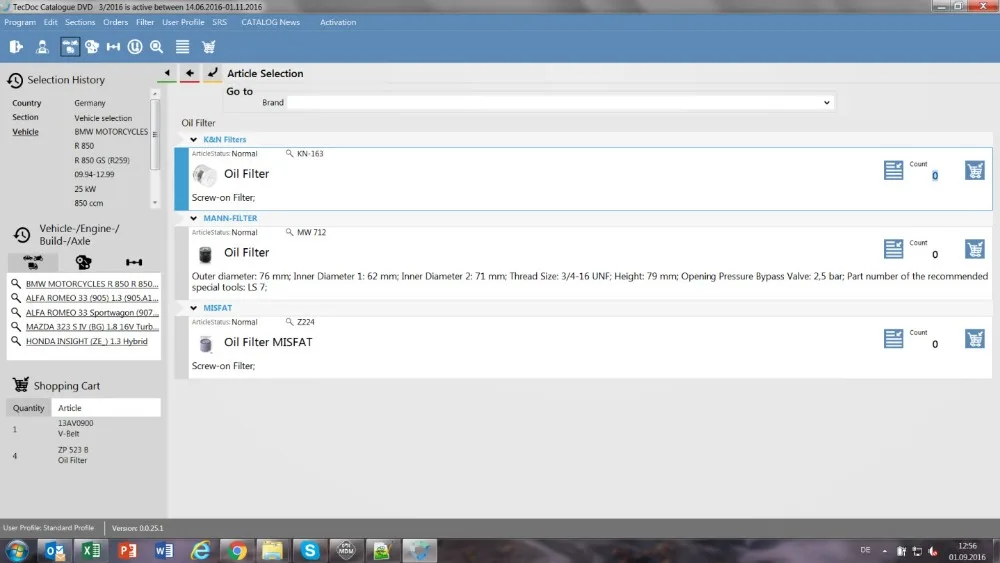Select the engine tab icon in history panel
The width and height of the screenshot is (1000, 563).
pos(84,262)
